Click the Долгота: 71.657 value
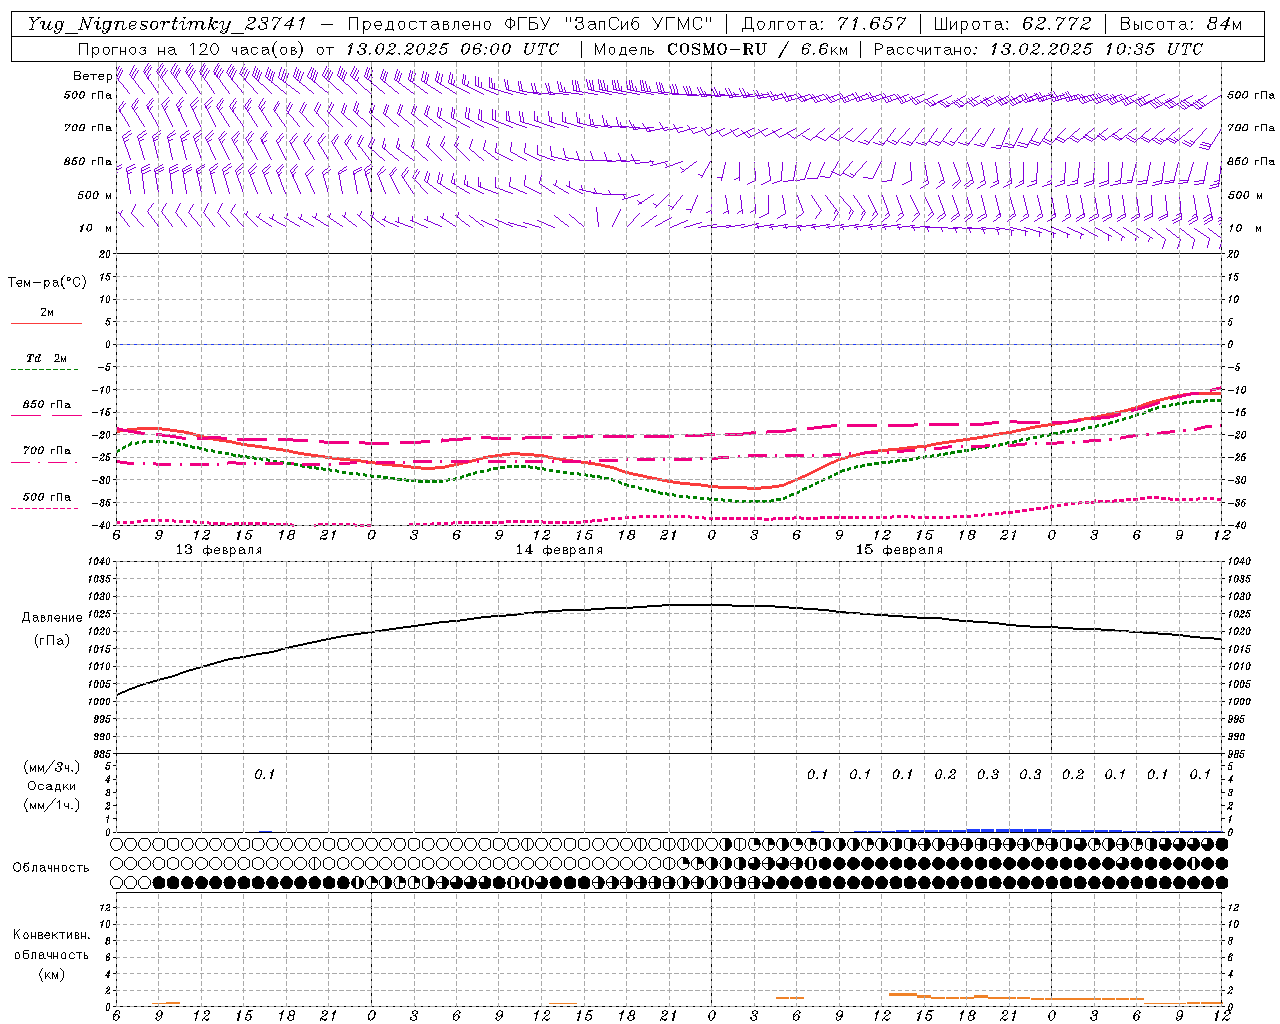The width and height of the screenshot is (1280, 1024). click(824, 24)
